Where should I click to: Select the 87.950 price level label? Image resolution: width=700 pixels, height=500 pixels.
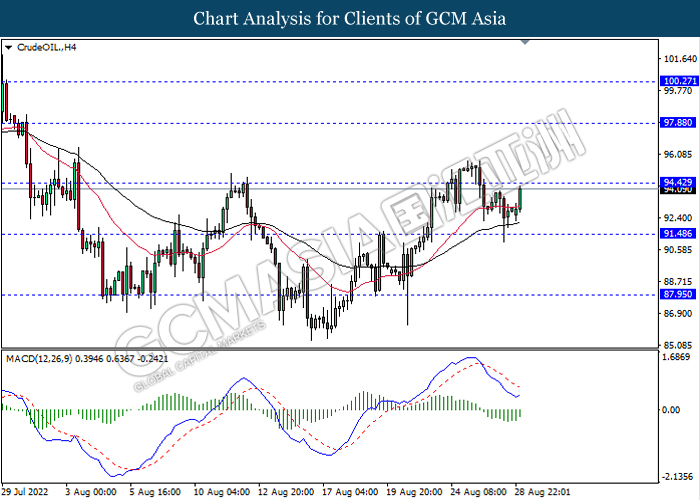pyautogui.click(x=678, y=294)
